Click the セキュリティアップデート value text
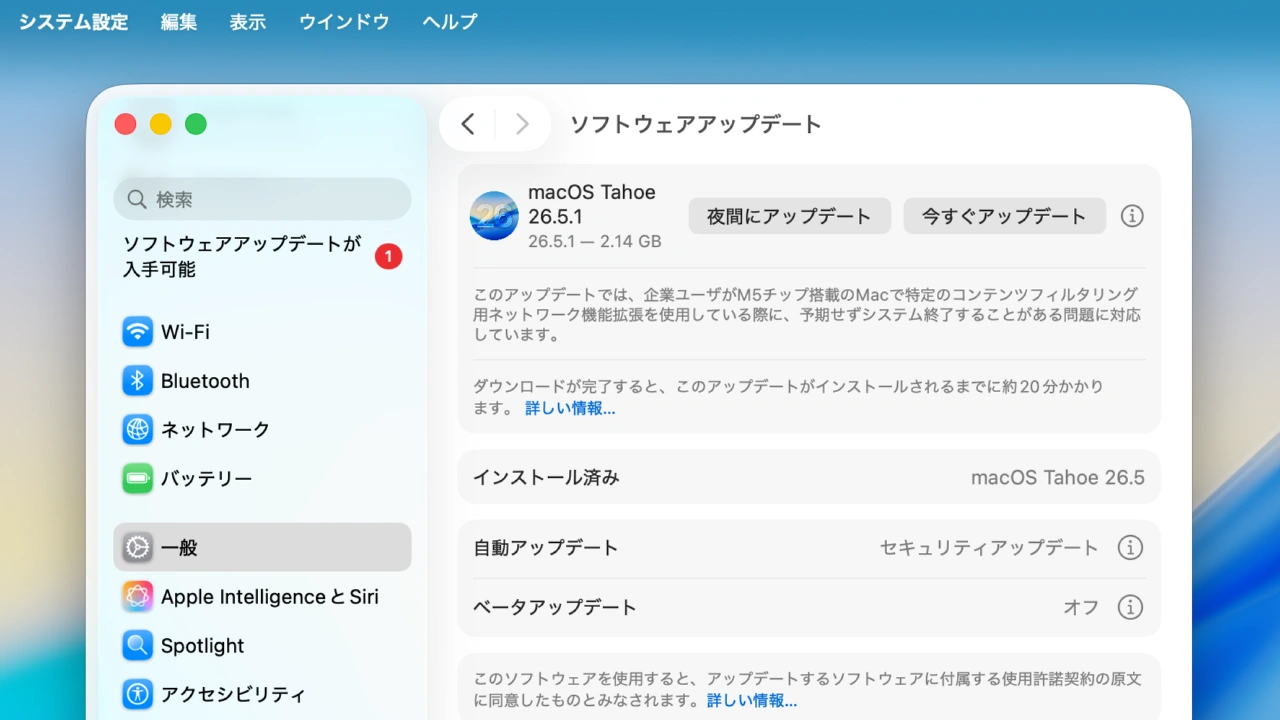 [x=989, y=548]
